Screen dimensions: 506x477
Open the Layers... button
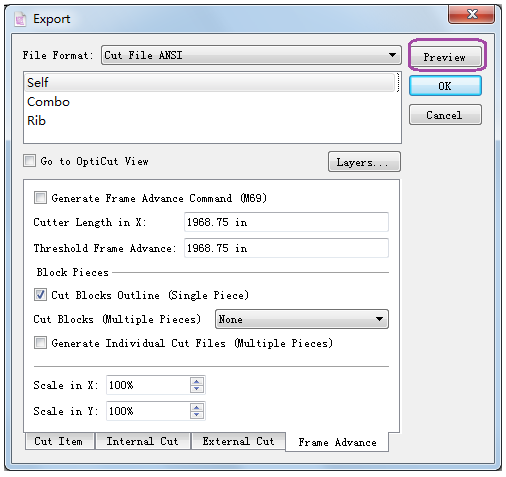coord(364,162)
